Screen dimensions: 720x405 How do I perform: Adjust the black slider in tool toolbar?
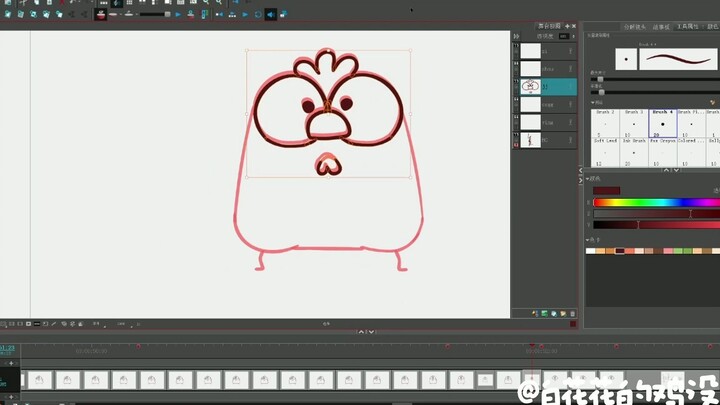click(155, 15)
